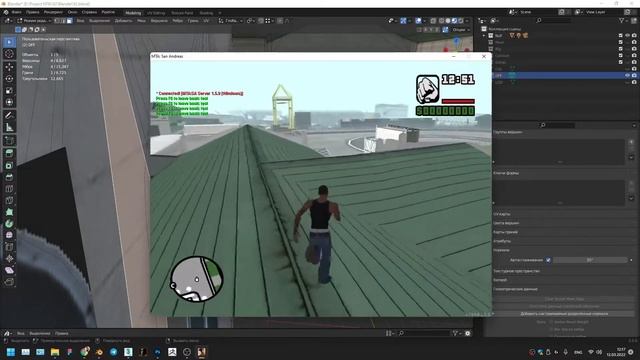
Task: Switch to the UV Editing workspace tab
Action: tap(156, 13)
